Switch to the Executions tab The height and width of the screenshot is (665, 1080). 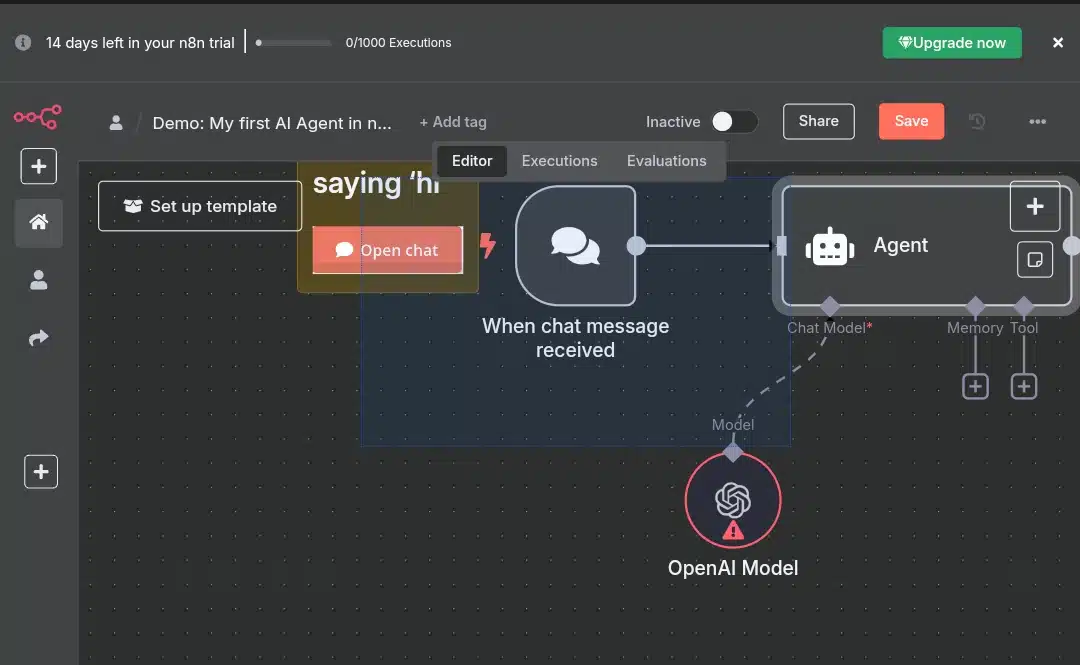tap(559, 161)
